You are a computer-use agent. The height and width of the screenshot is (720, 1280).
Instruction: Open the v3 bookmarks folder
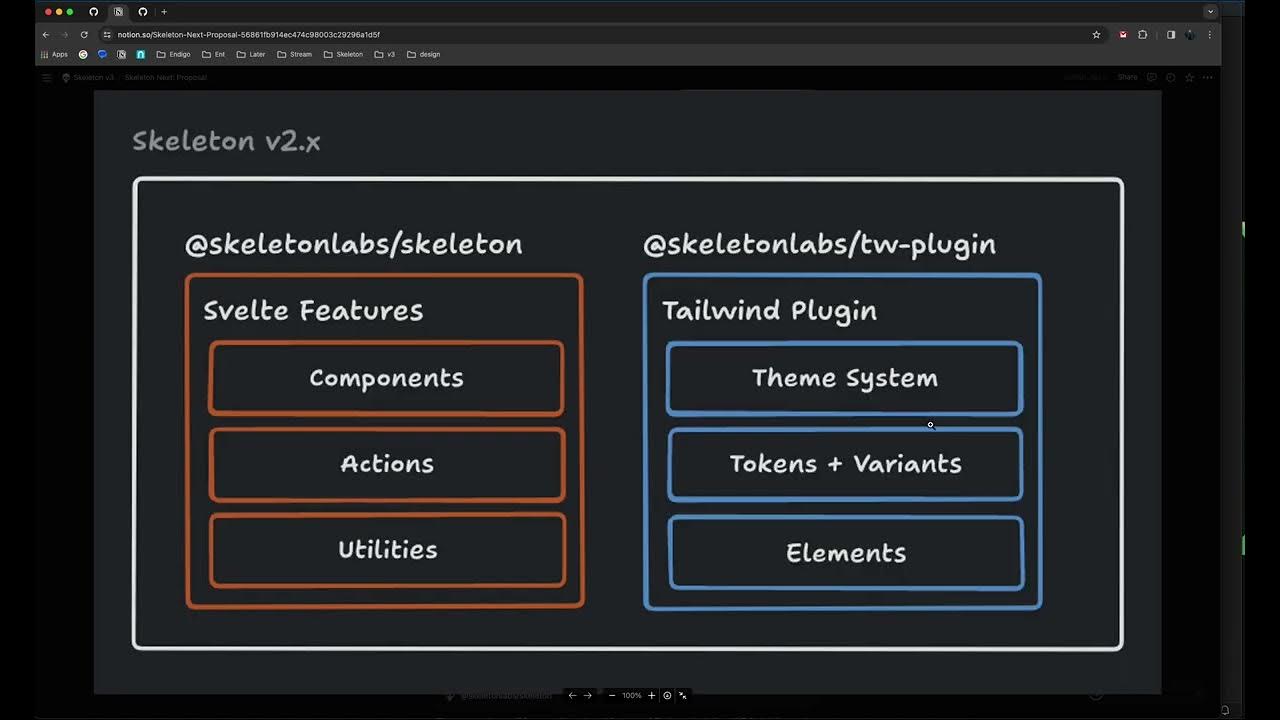tap(385, 54)
